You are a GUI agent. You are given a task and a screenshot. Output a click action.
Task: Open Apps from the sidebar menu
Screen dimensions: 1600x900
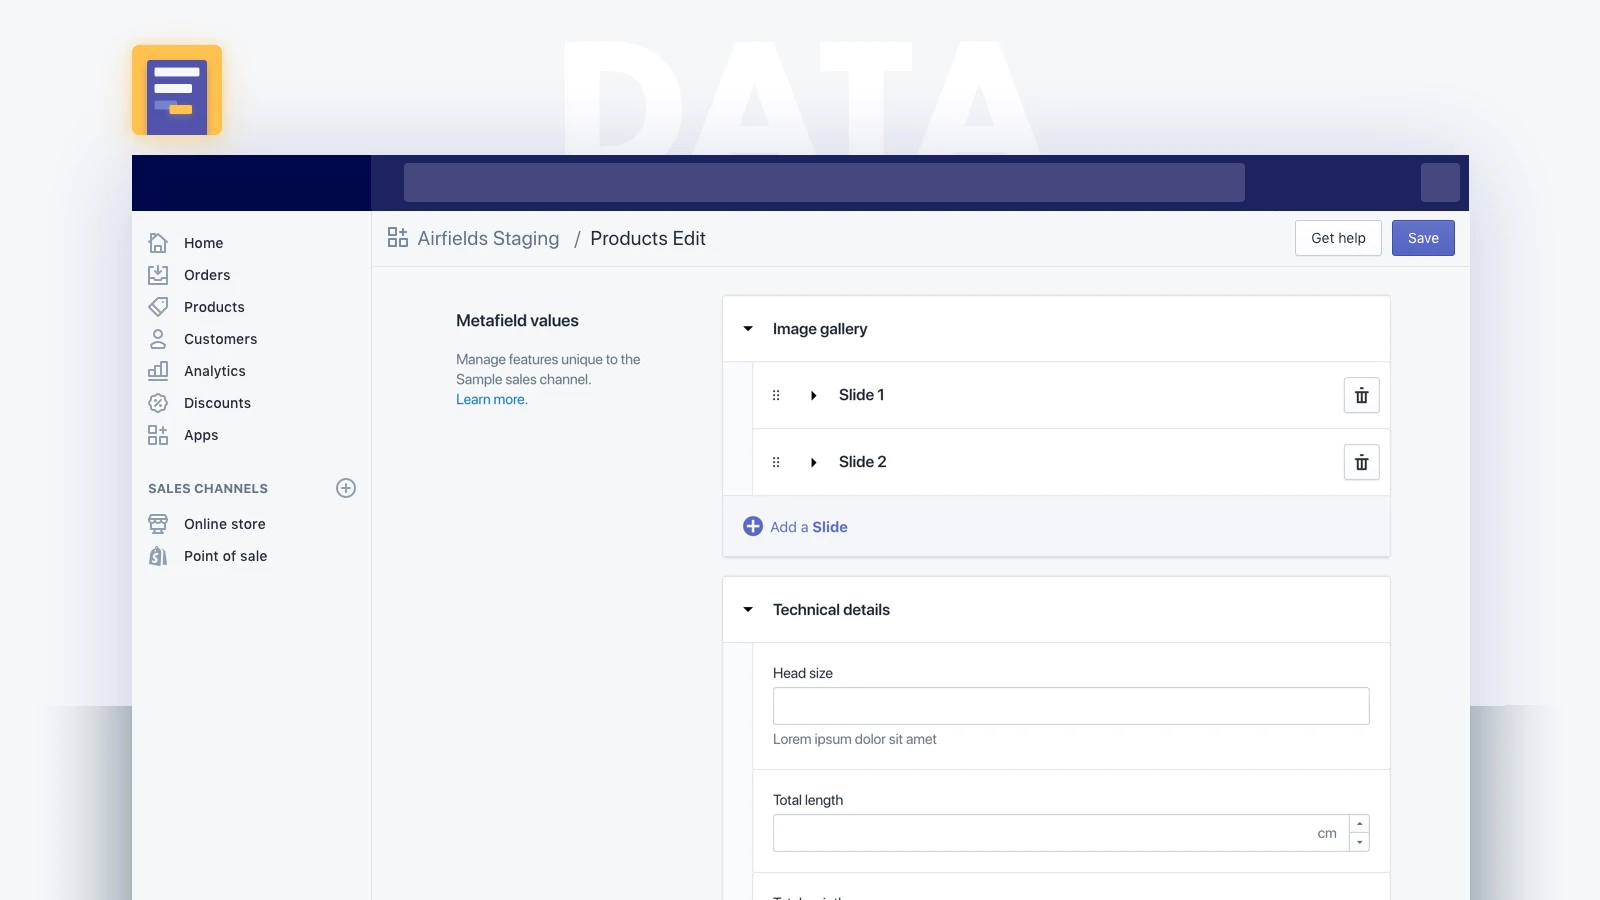[159, 435]
